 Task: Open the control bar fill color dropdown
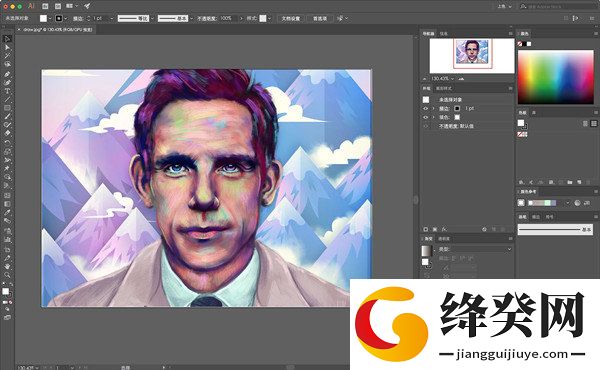tap(50, 18)
